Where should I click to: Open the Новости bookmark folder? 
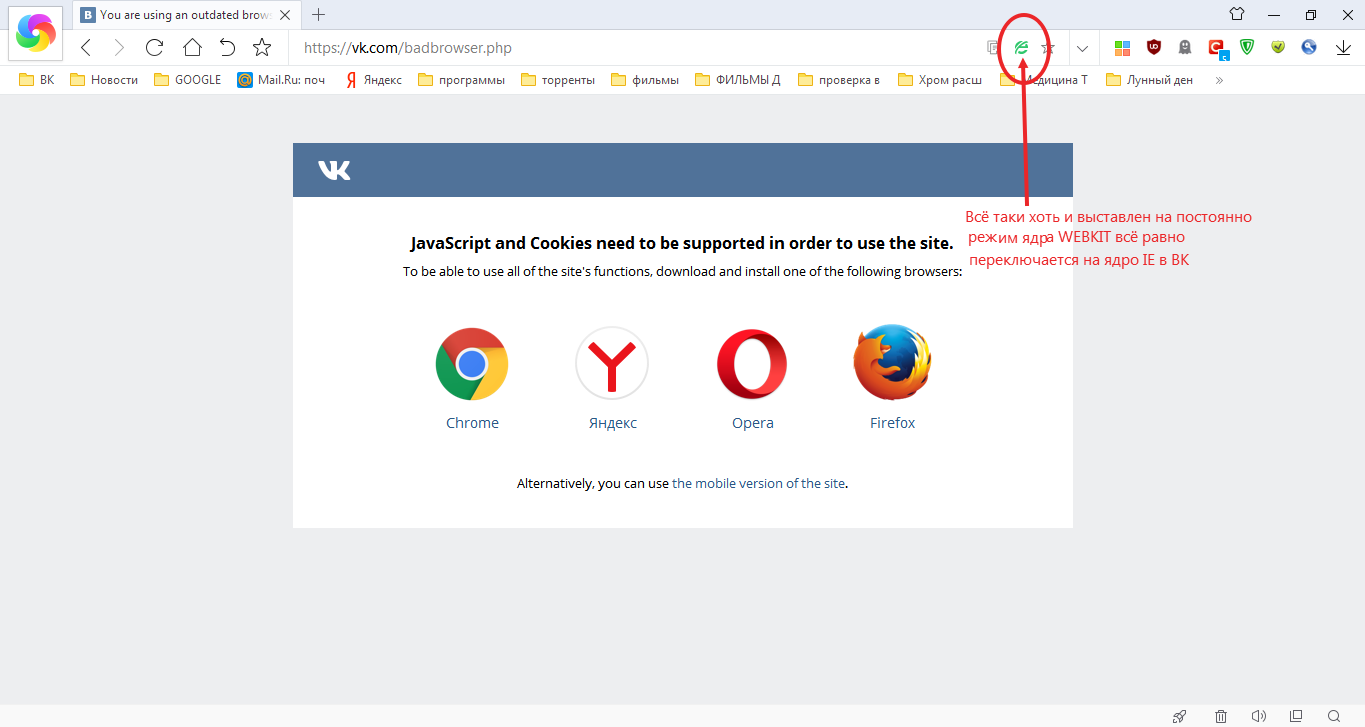pos(104,80)
